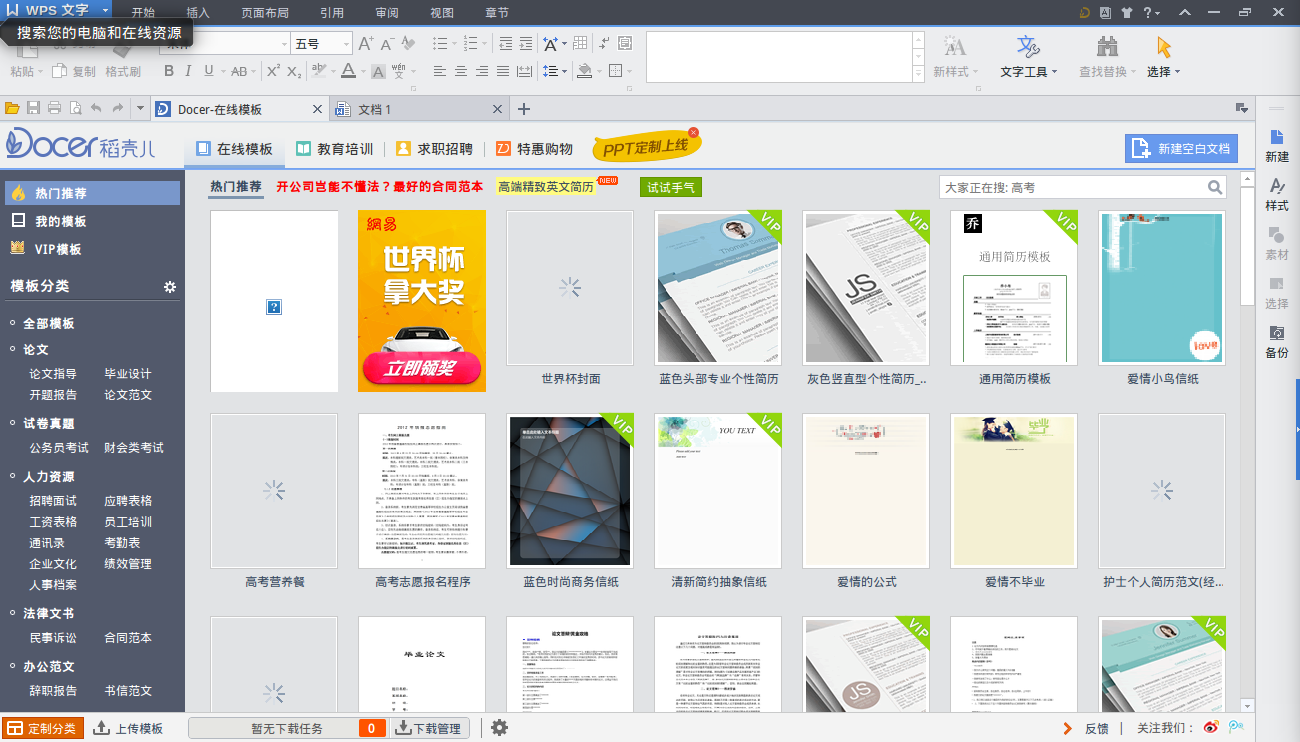Click the Open folder icon in quick access bar
Viewport: 1300px width, 742px height.
click(x=12, y=108)
